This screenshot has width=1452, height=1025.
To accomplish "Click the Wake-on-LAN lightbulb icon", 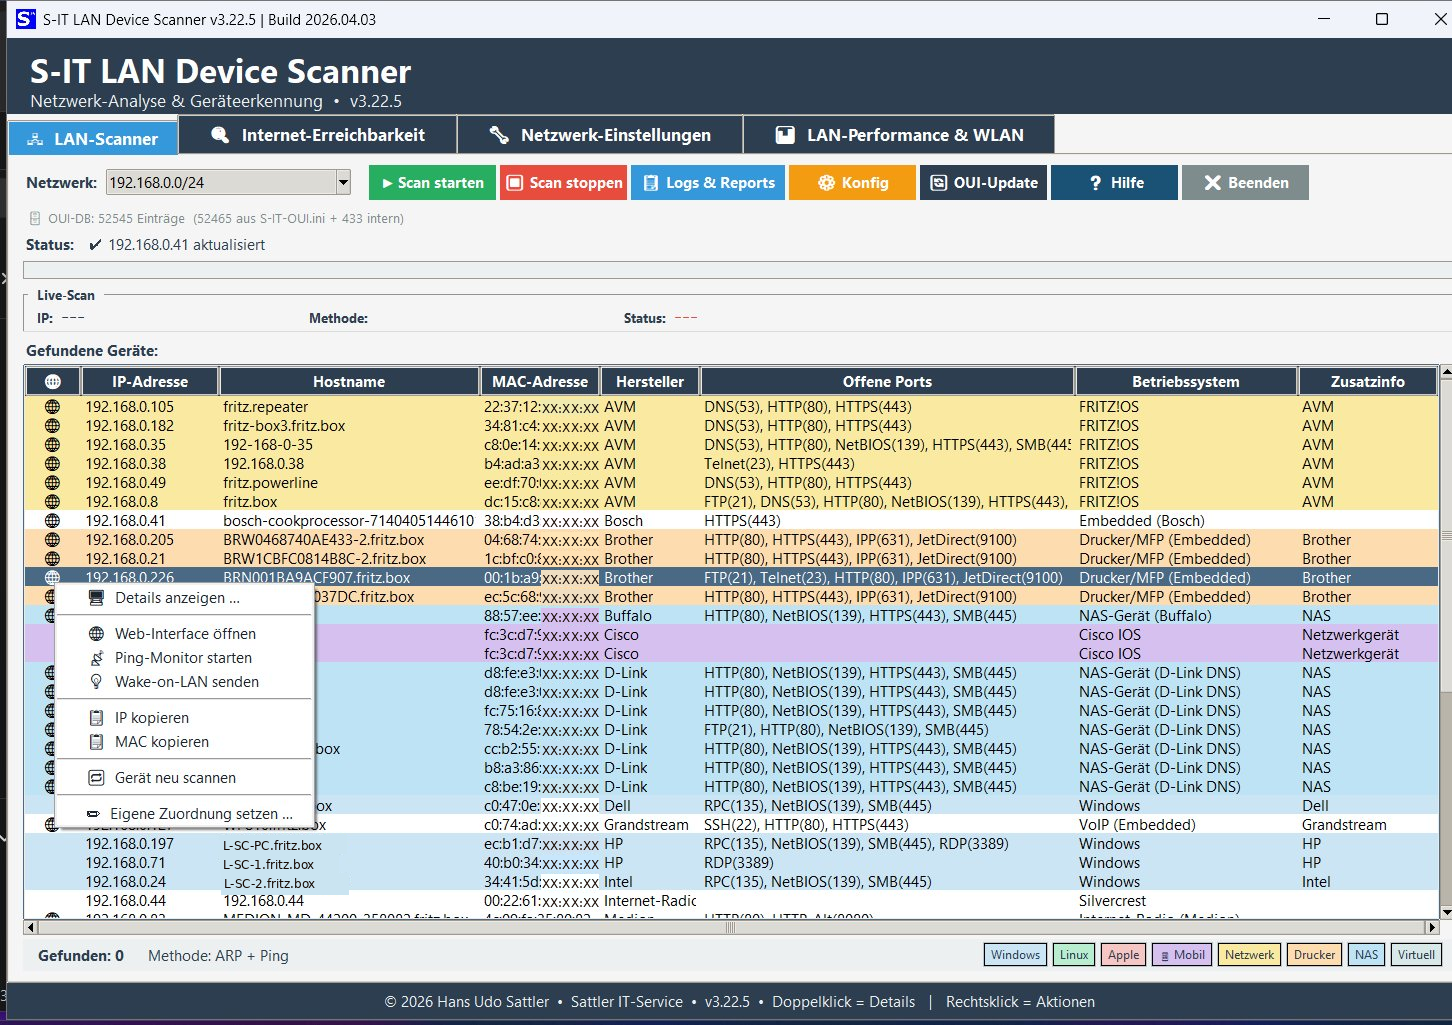I will pos(96,682).
